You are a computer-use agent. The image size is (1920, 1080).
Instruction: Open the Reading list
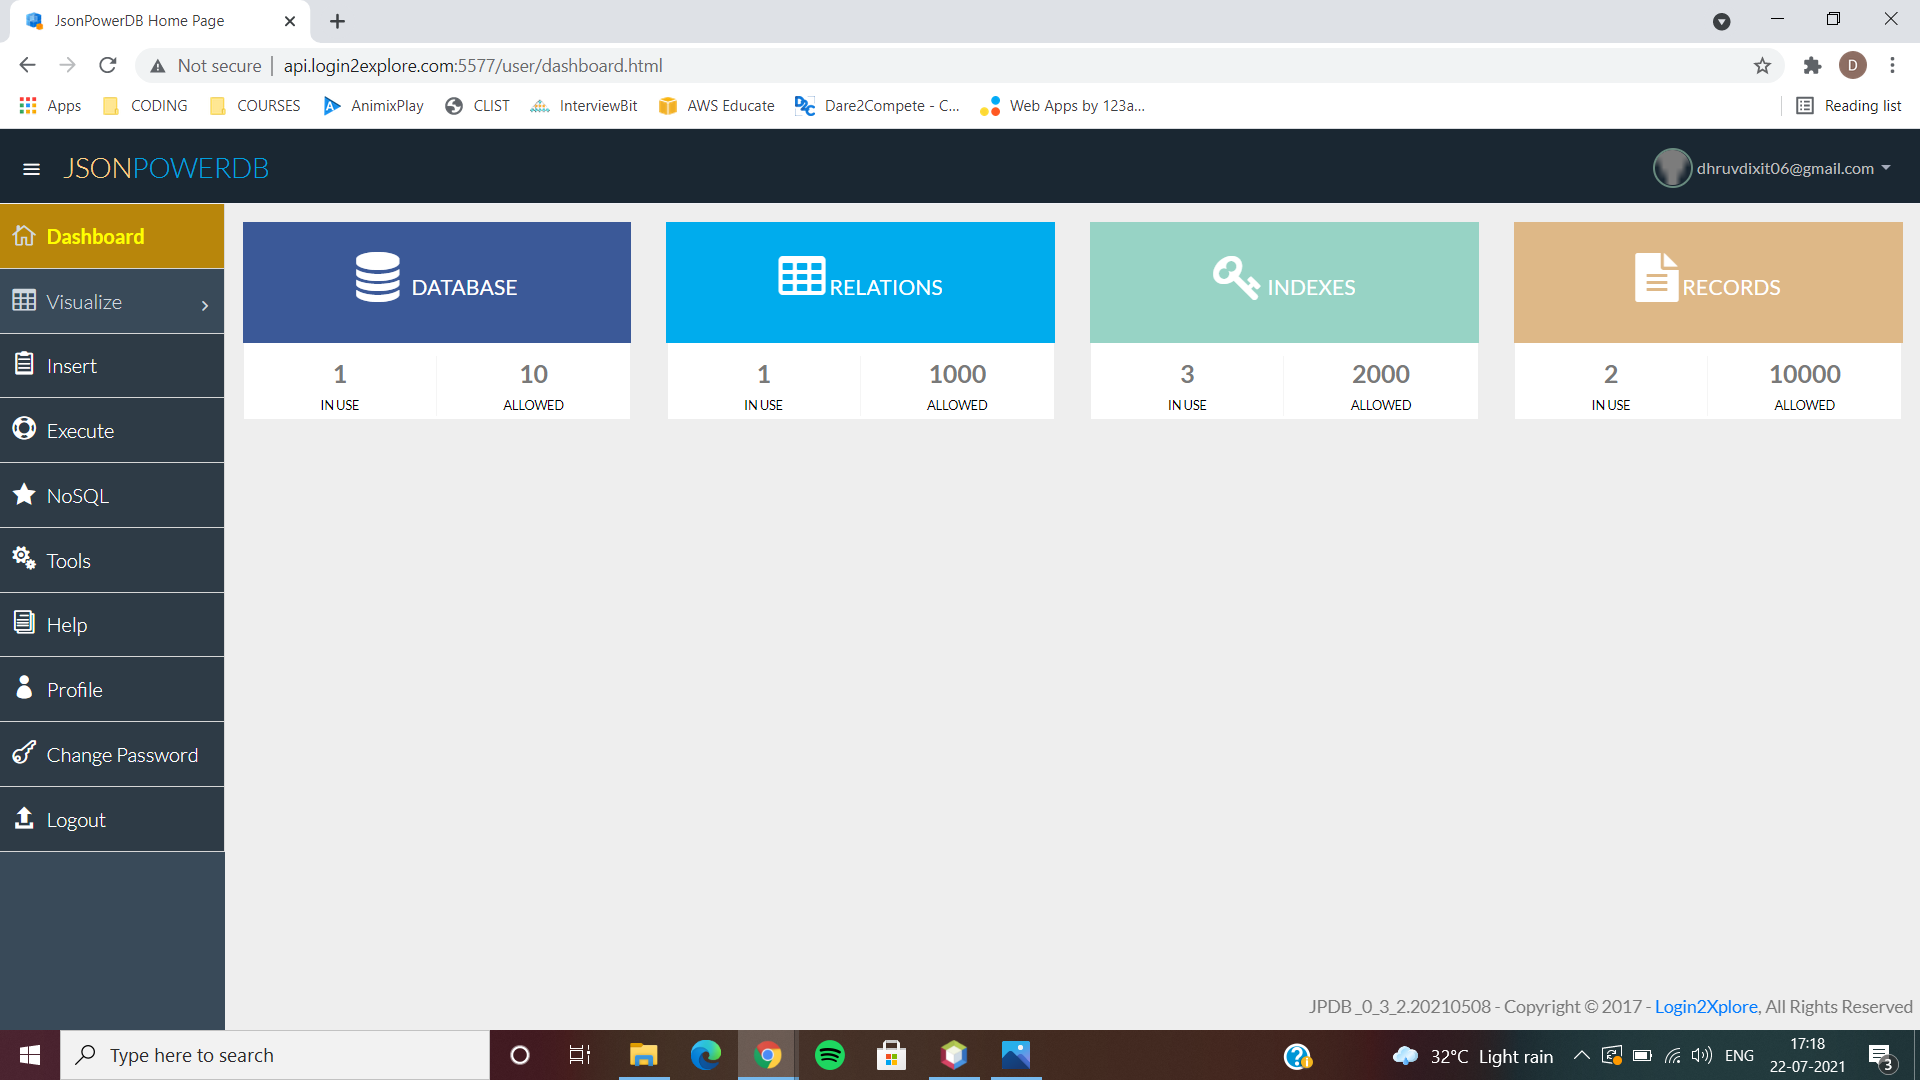click(1862, 105)
